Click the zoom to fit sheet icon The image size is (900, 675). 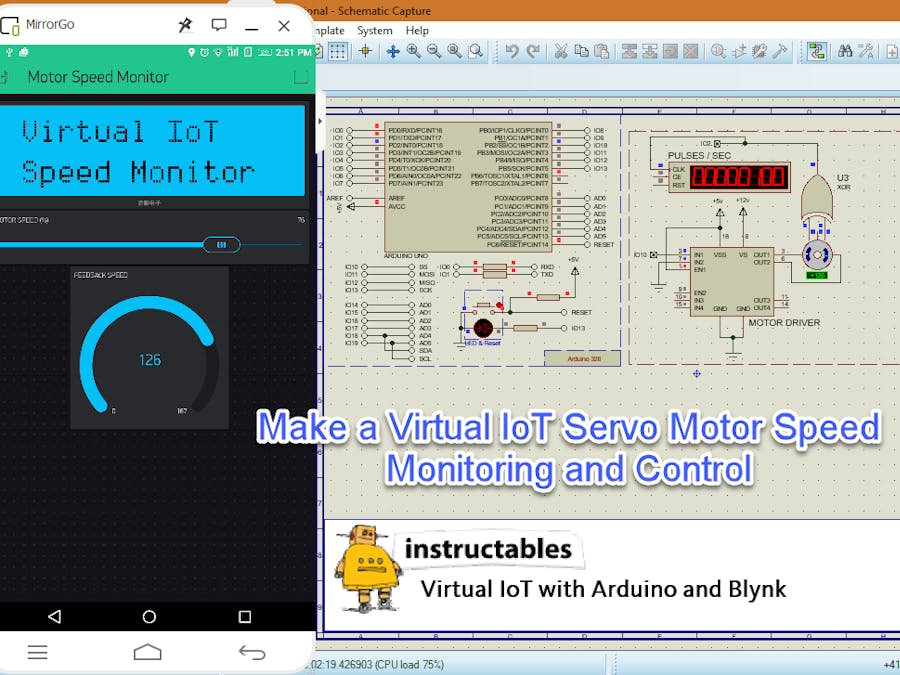[x=455, y=52]
